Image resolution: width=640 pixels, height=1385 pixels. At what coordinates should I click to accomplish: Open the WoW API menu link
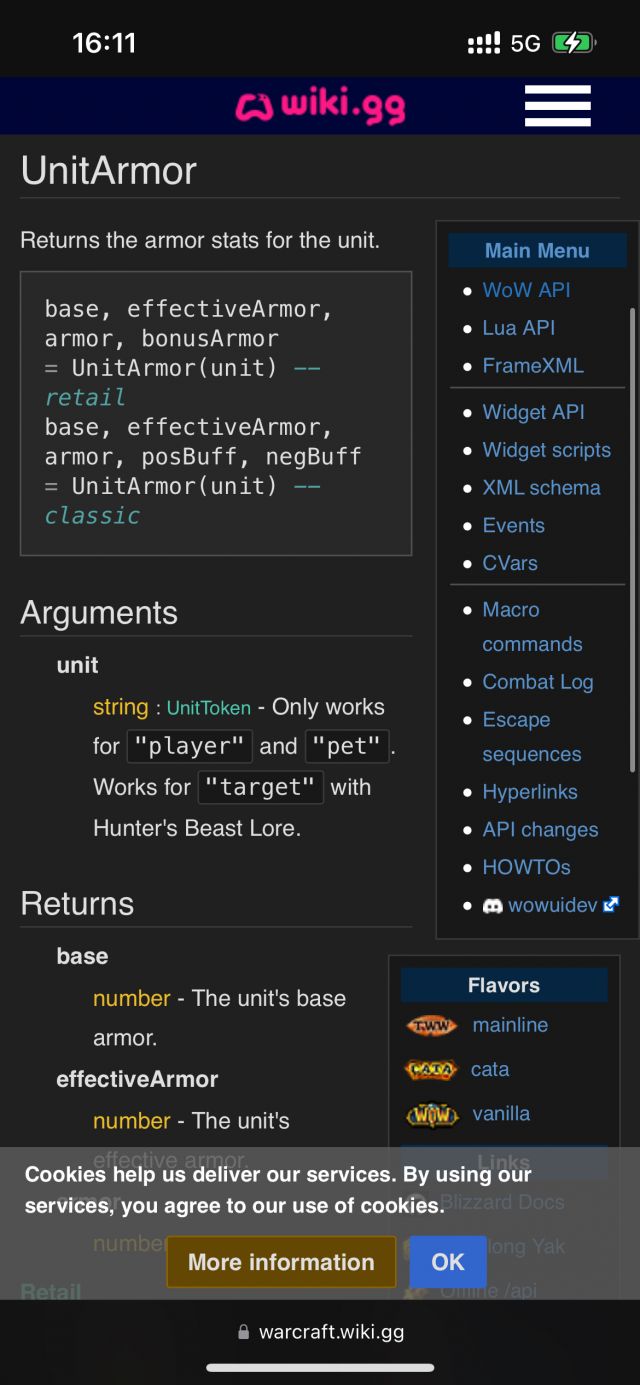tap(526, 290)
